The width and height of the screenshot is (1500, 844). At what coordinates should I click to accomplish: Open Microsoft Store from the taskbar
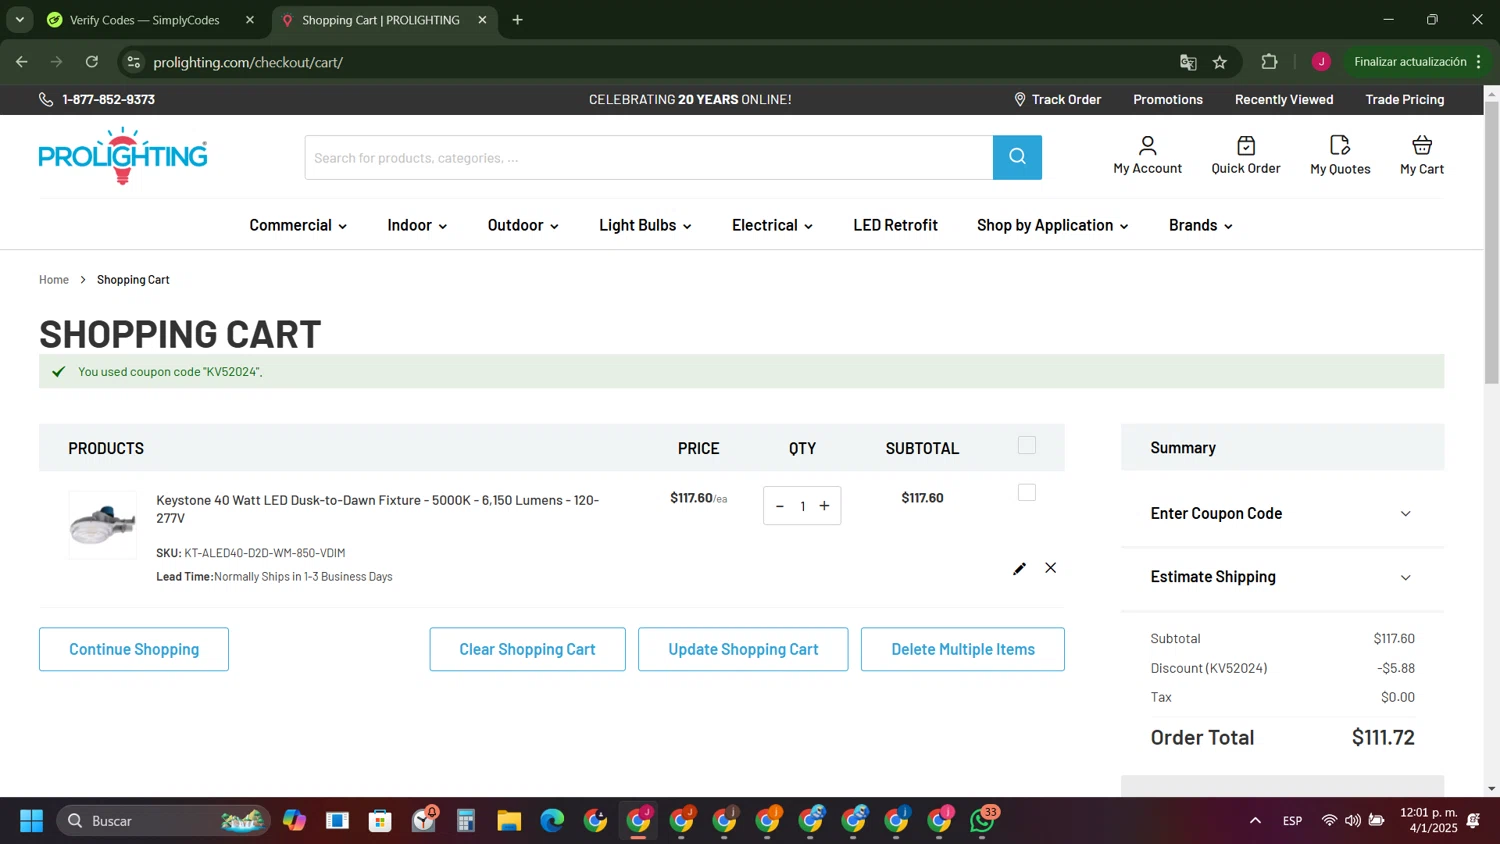(x=380, y=821)
